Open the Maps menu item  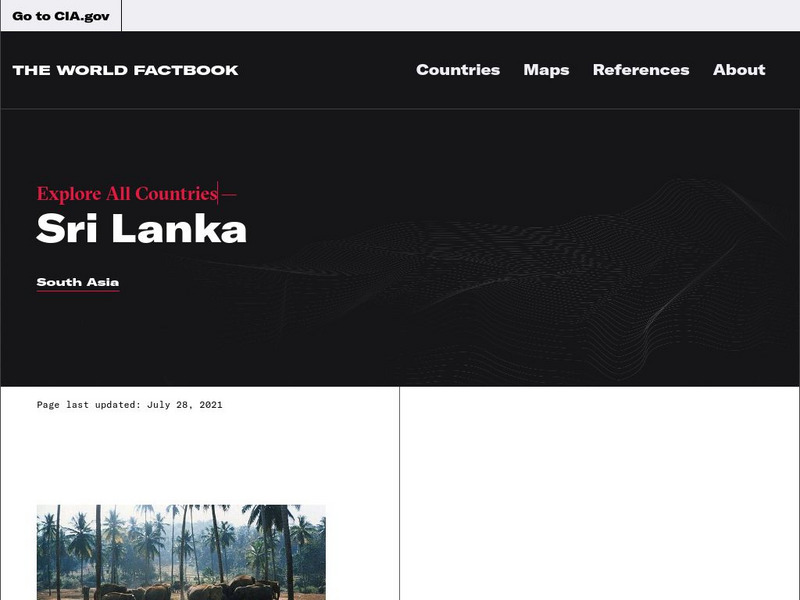click(x=546, y=70)
